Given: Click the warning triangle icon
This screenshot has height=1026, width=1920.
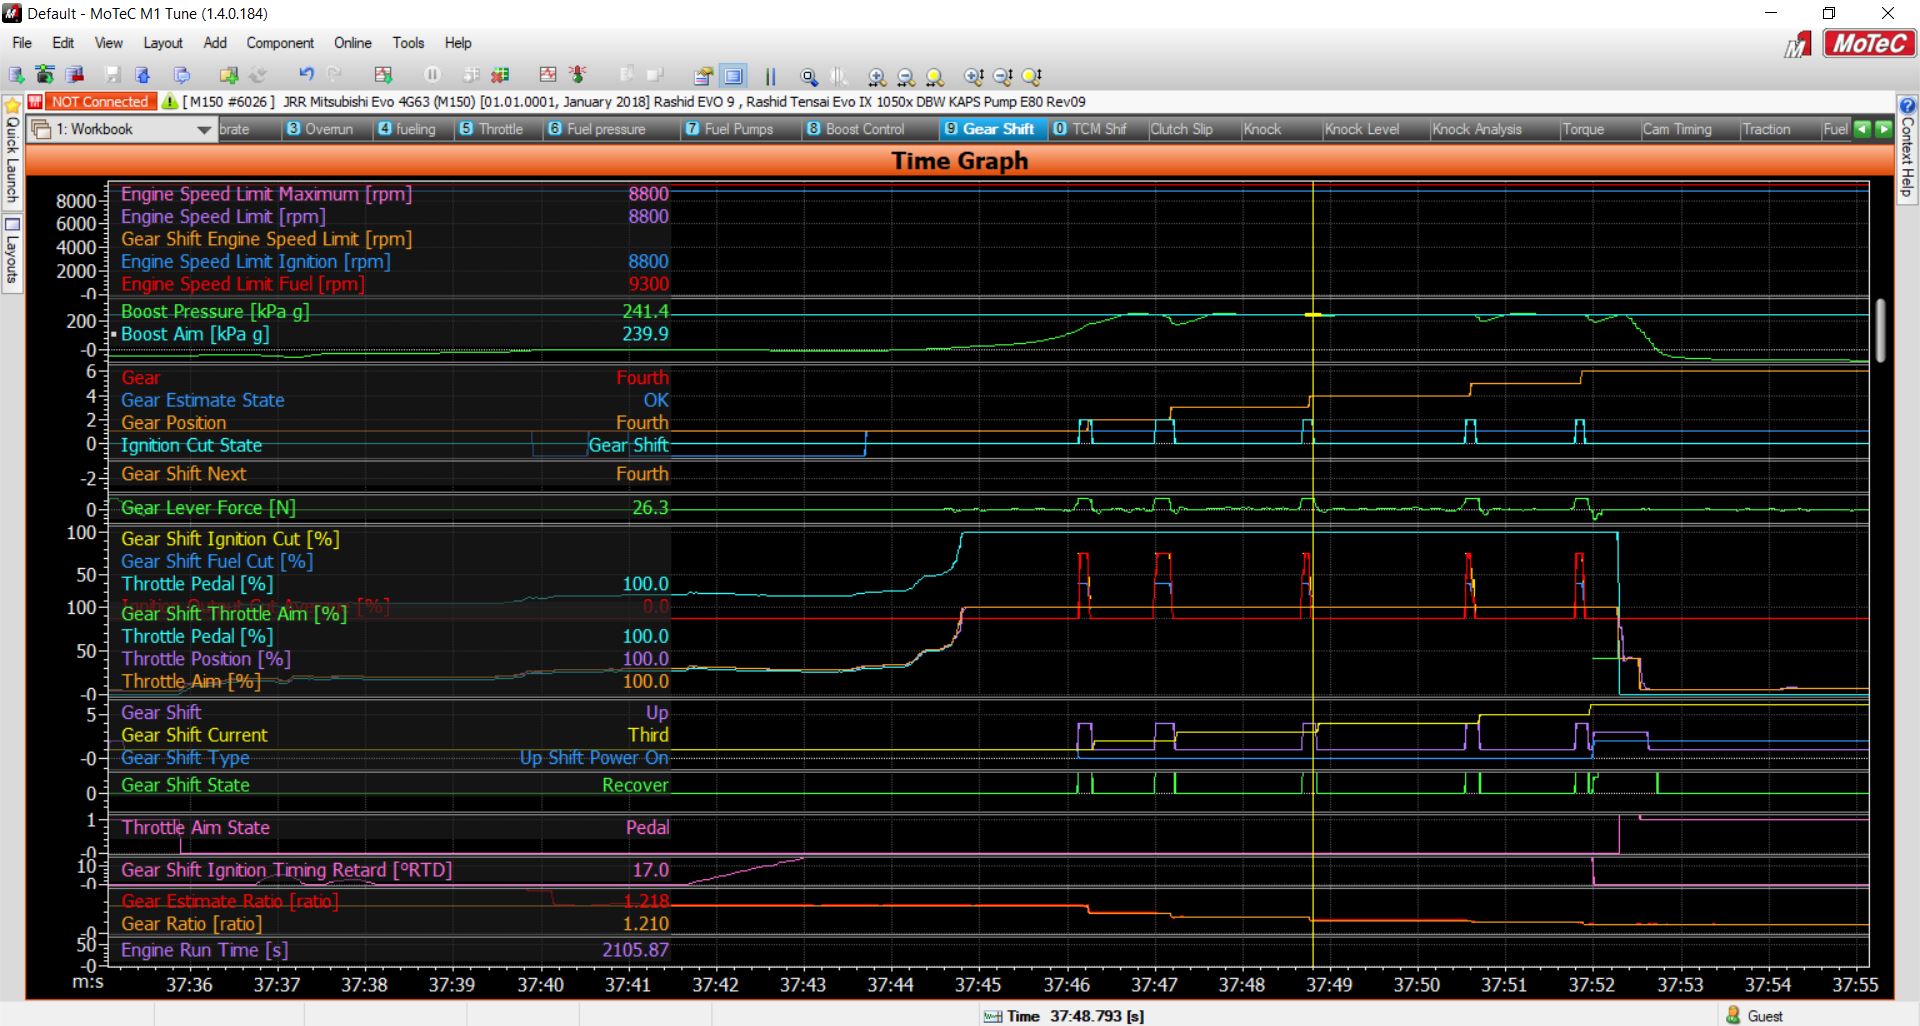Looking at the screenshot, I should (169, 101).
